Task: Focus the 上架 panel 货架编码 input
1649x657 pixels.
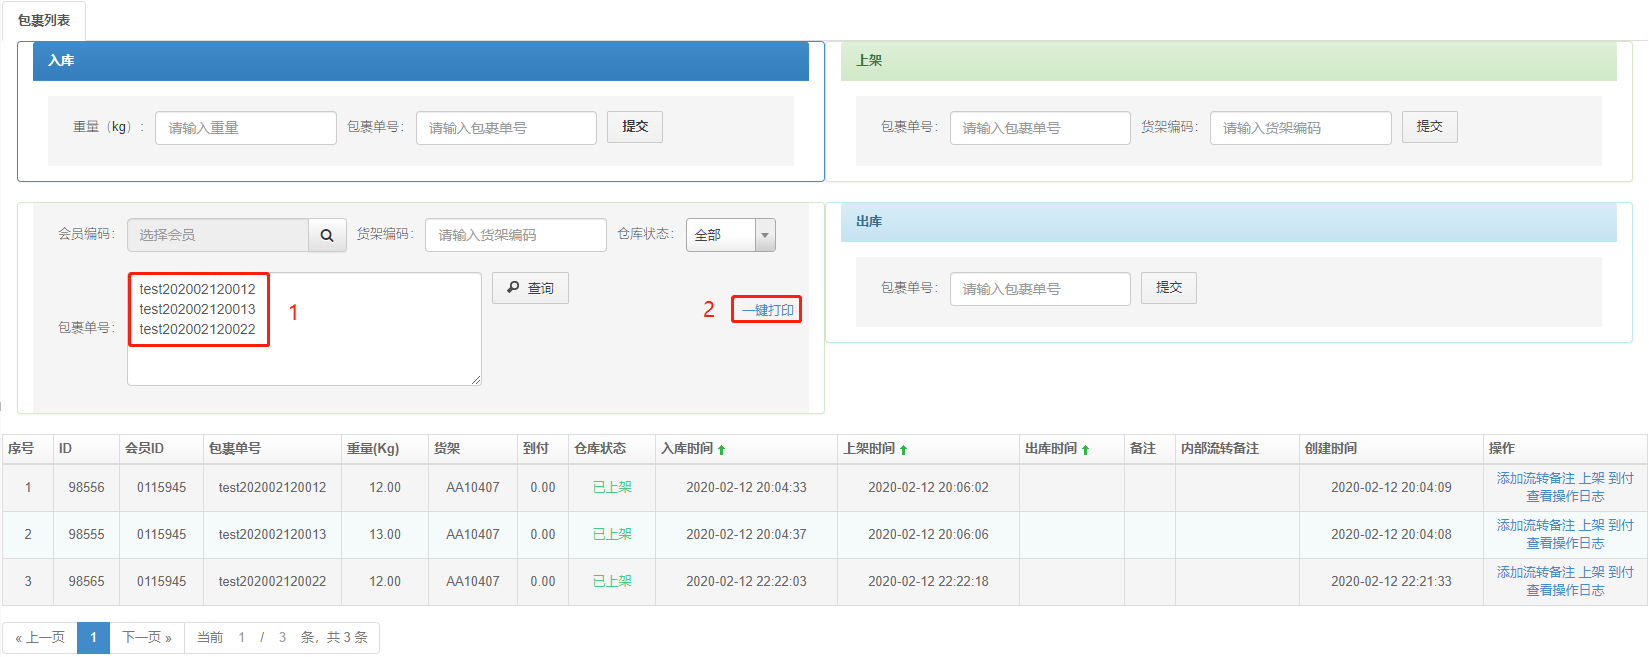Action: 1301,128
